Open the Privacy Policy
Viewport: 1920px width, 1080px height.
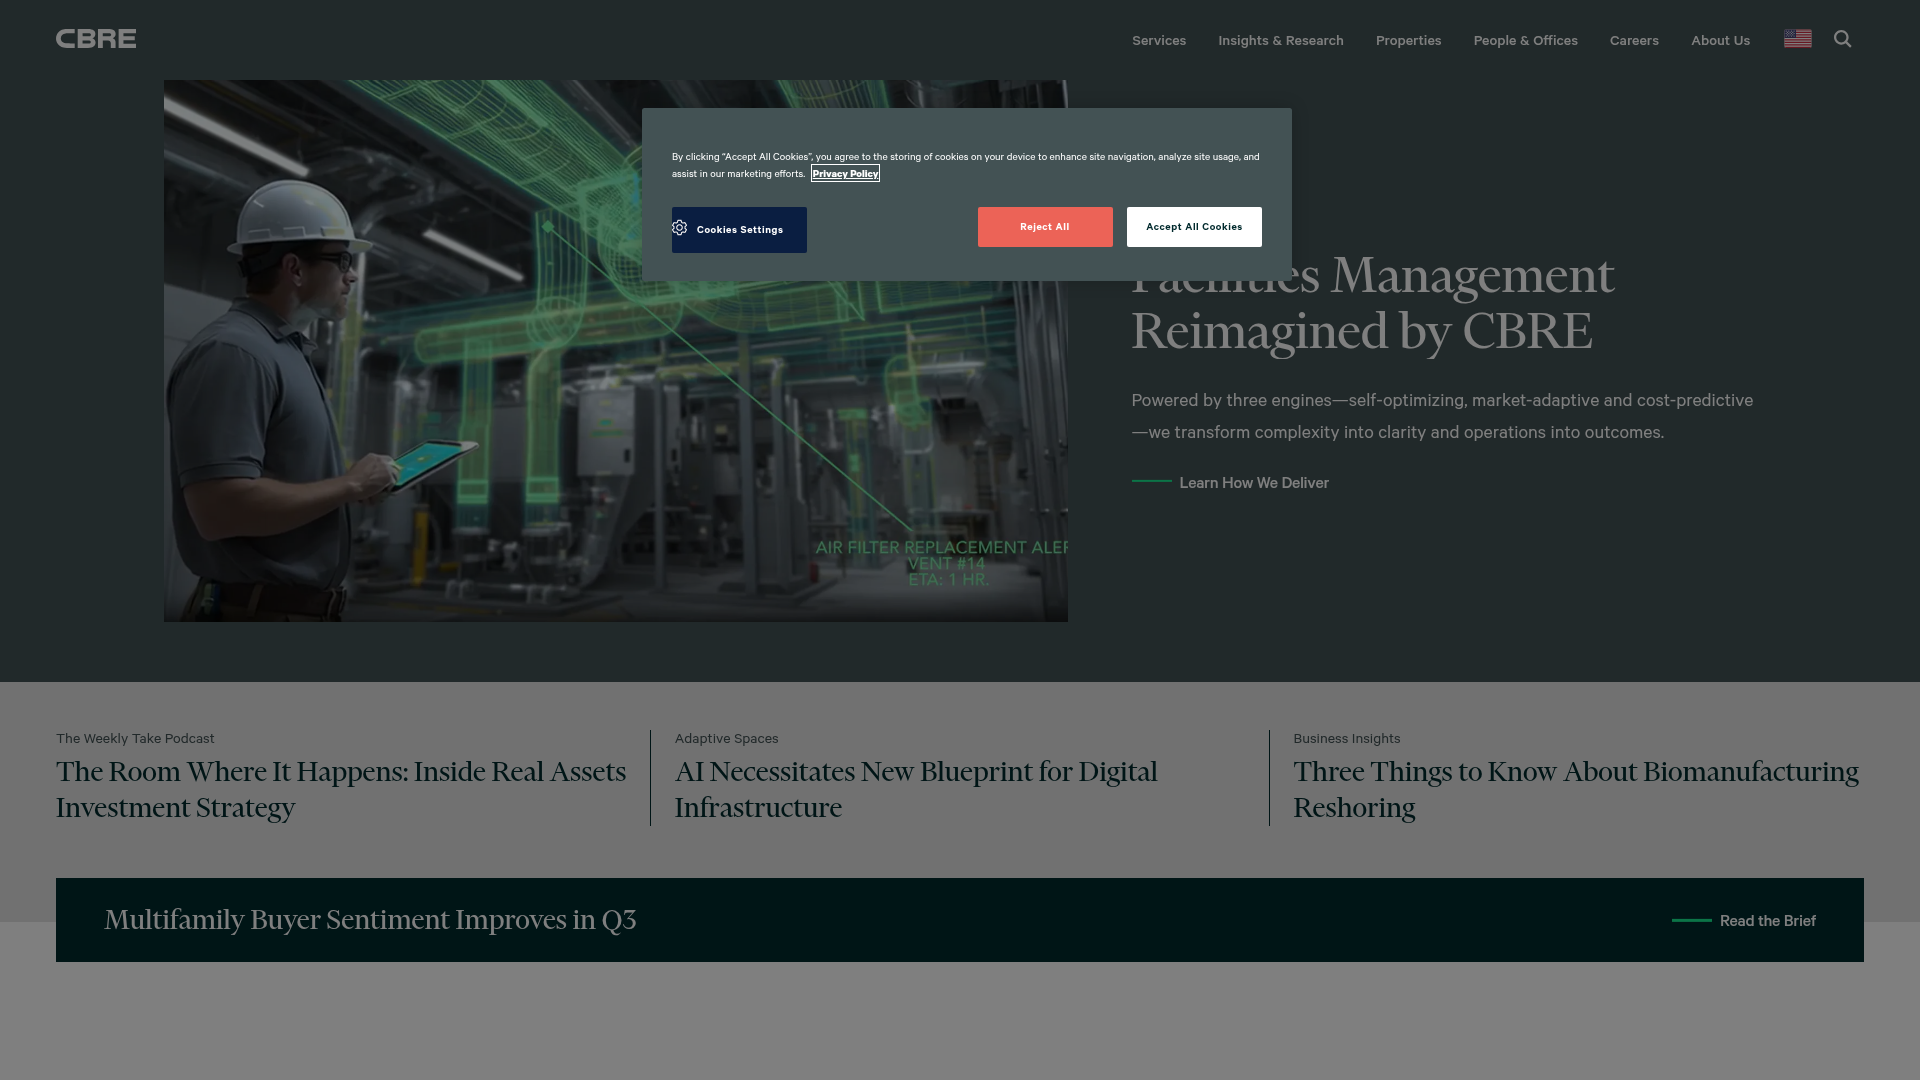[844, 173]
